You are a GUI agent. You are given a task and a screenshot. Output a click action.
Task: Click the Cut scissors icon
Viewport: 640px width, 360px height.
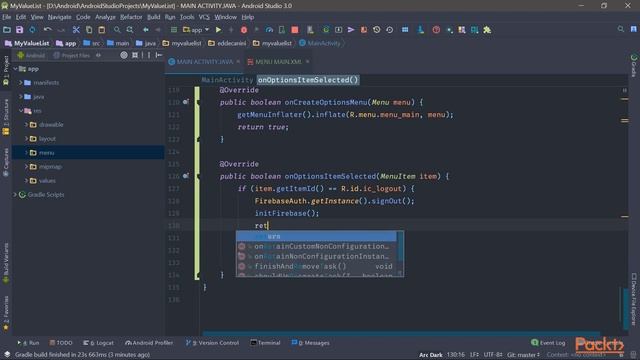(76, 30)
